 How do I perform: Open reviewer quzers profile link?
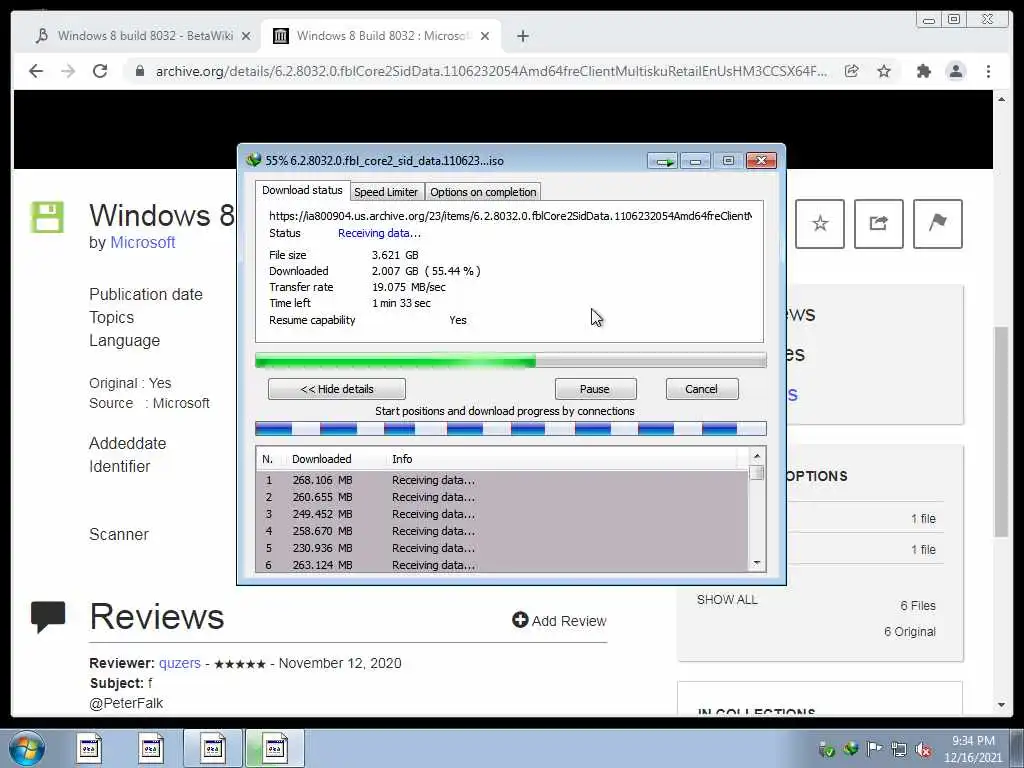(x=180, y=663)
